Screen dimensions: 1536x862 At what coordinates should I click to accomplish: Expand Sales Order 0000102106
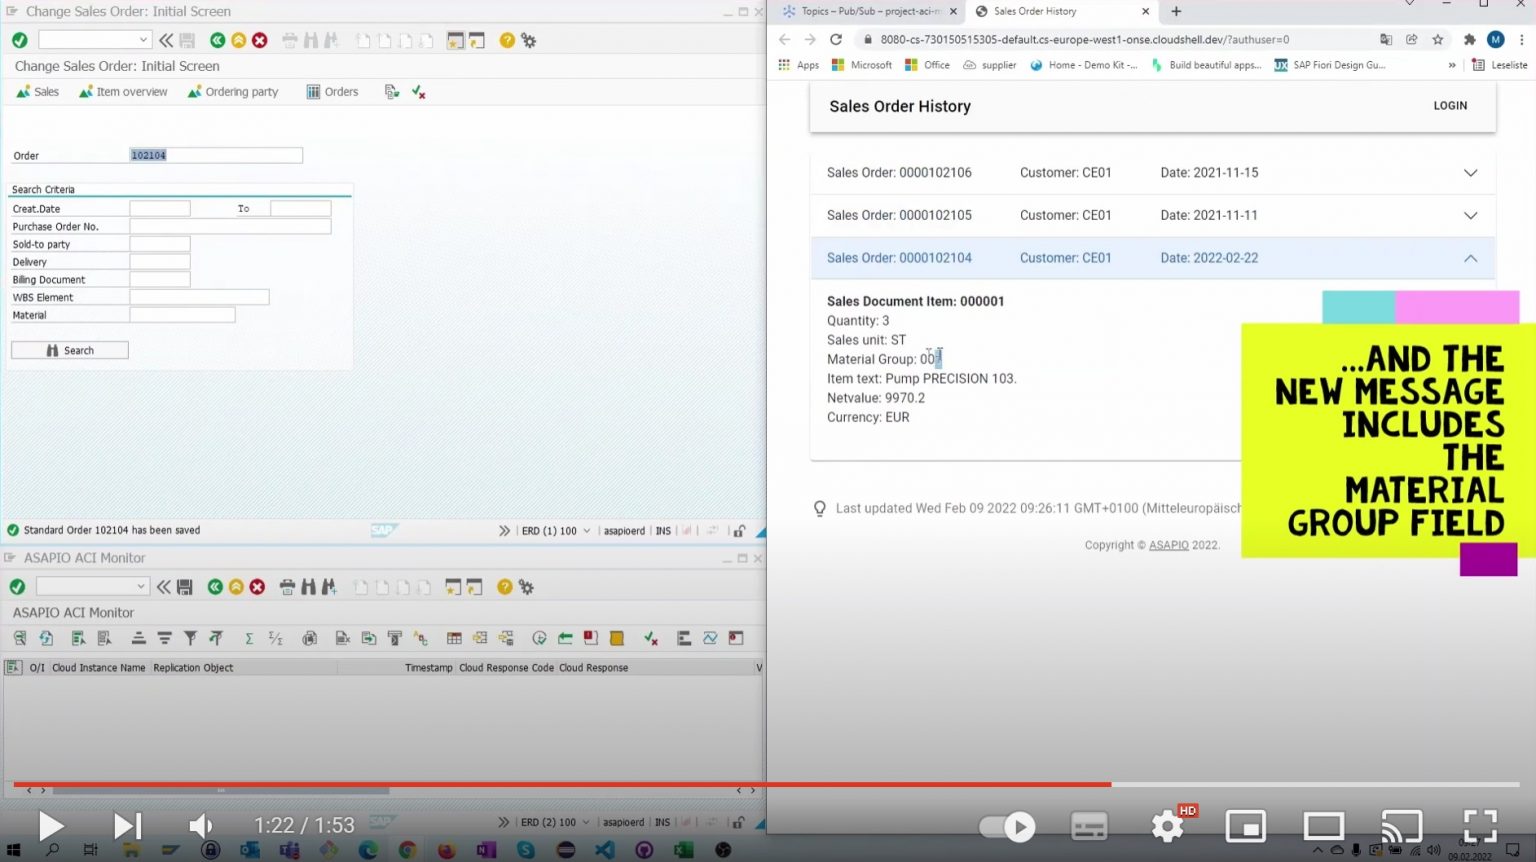[x=1470, y=172]
